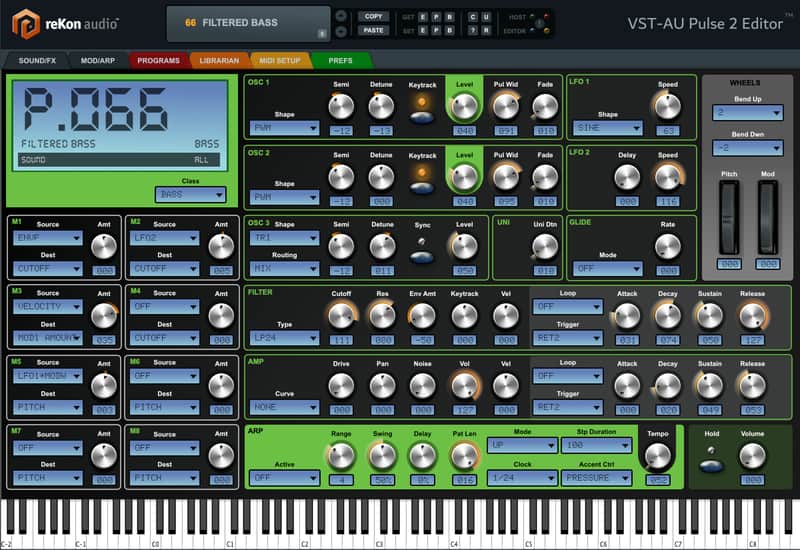Click the Filter Cutoff knob
Image resolution: width=800 pixels, height=550 pixels.
[x=341, y=316]
